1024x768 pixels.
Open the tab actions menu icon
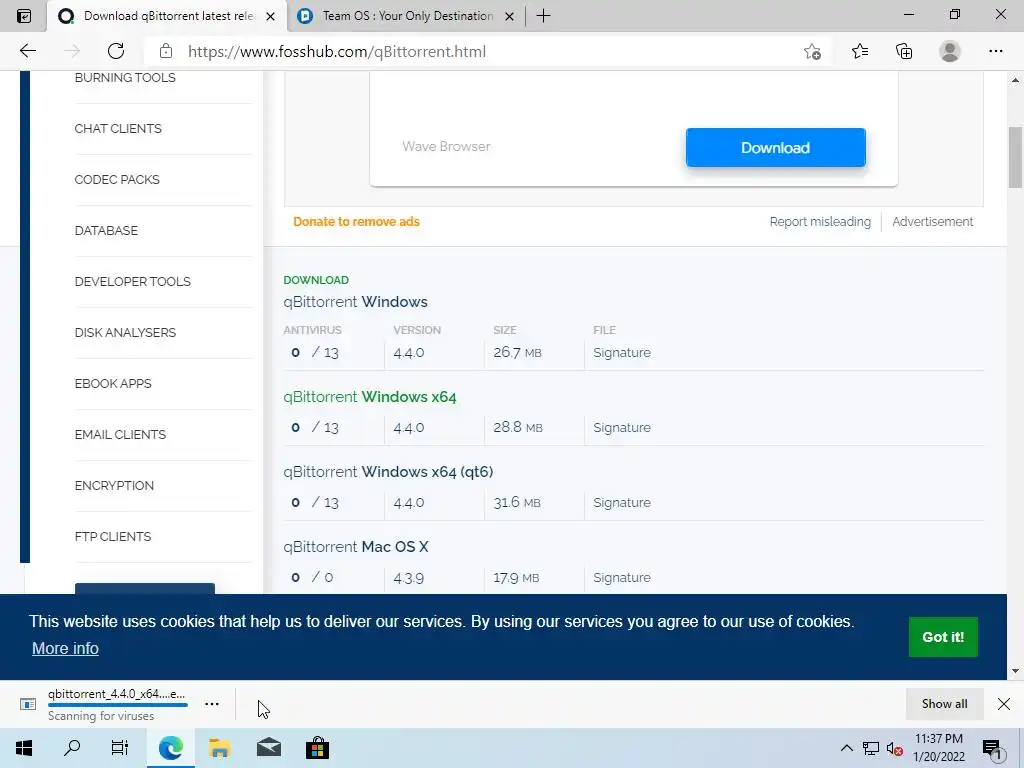[x=24, y=16]
